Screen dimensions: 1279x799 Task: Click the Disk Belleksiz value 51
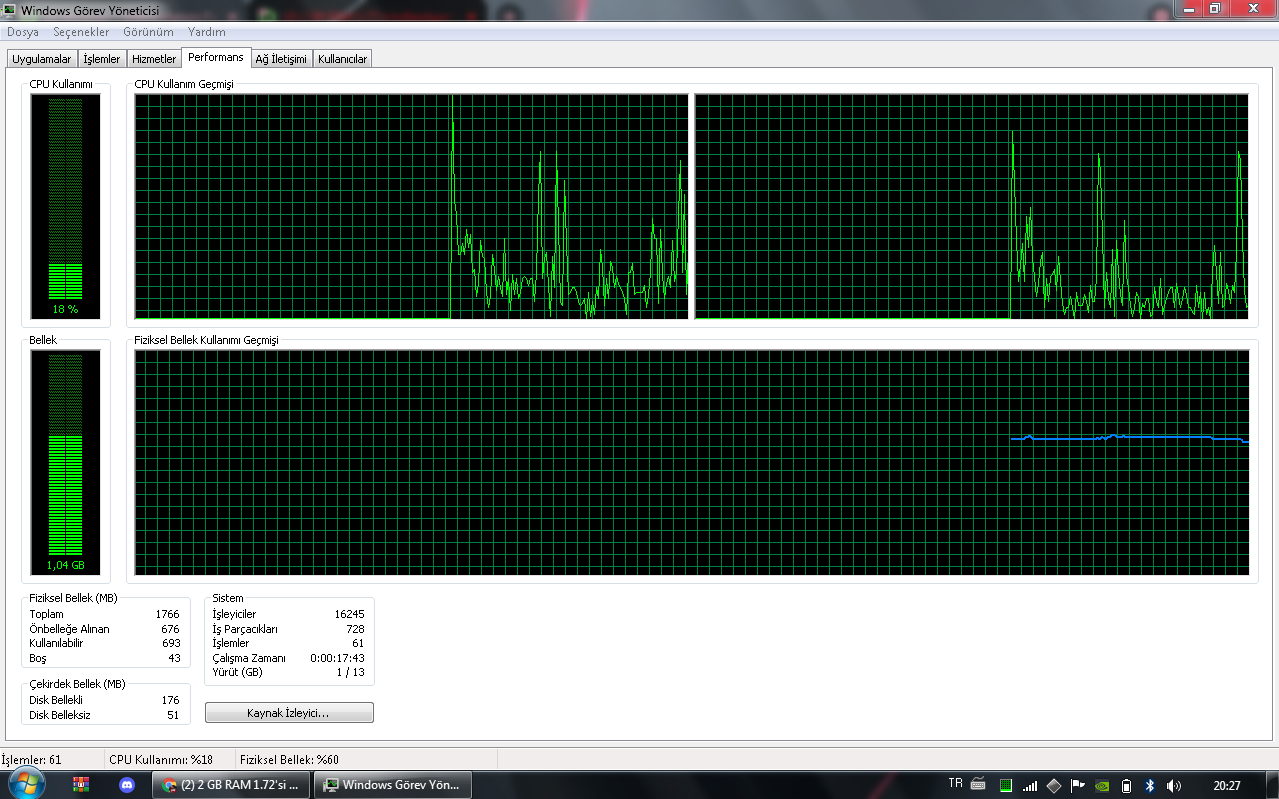(173, 715)
